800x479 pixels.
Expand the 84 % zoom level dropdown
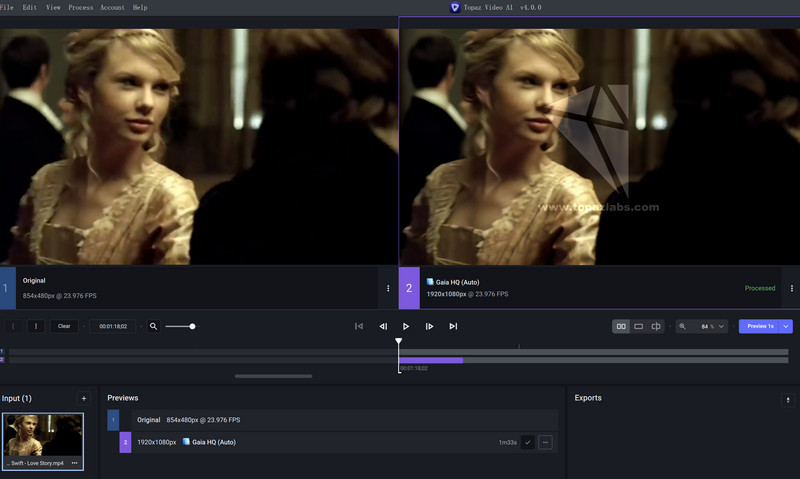[x=721, y=326]
